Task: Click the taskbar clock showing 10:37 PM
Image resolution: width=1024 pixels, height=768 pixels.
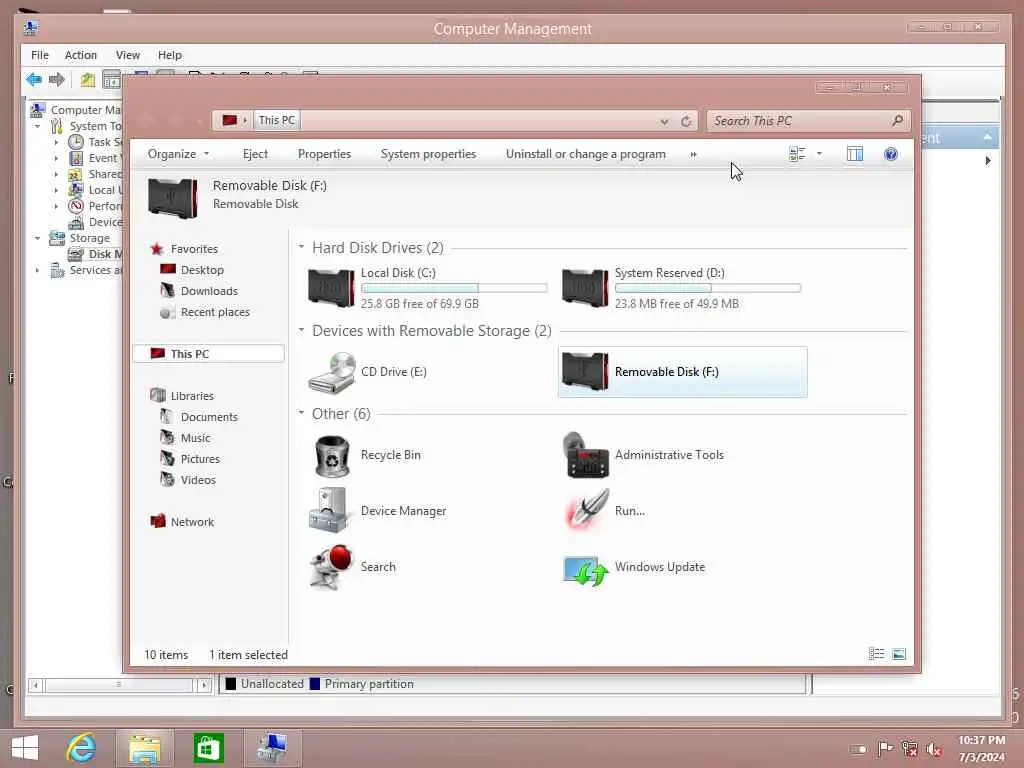Action: pyautogui.click(x=981, y=740)
